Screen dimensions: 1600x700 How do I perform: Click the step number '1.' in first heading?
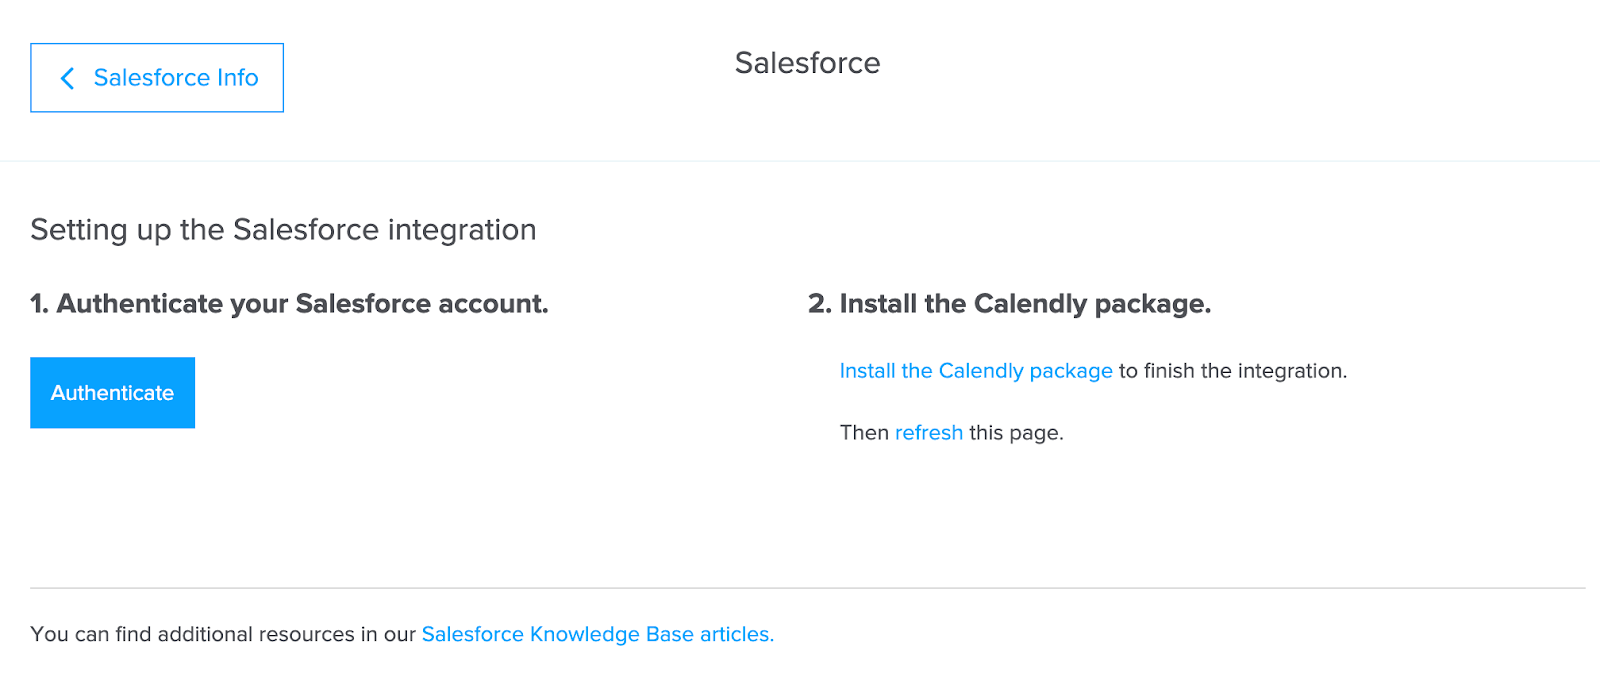pyautogui.click(x=39, y=304)
